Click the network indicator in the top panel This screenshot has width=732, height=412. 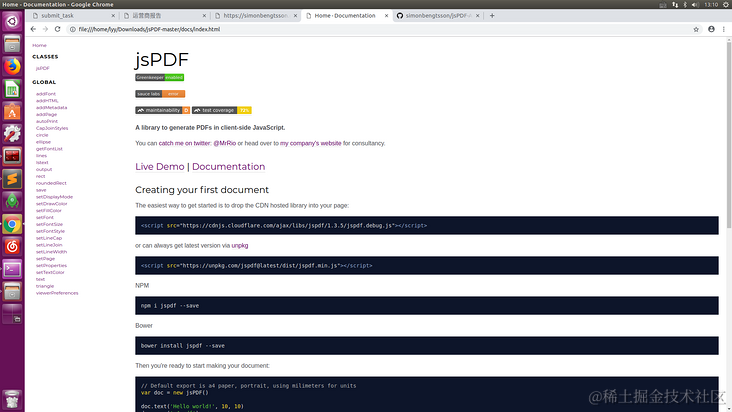click(x=675, y=4)
